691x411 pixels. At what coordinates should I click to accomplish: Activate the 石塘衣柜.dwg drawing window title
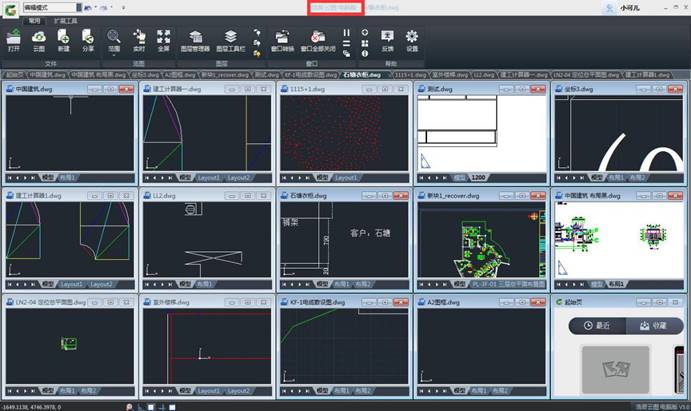[x=310, y=196]
